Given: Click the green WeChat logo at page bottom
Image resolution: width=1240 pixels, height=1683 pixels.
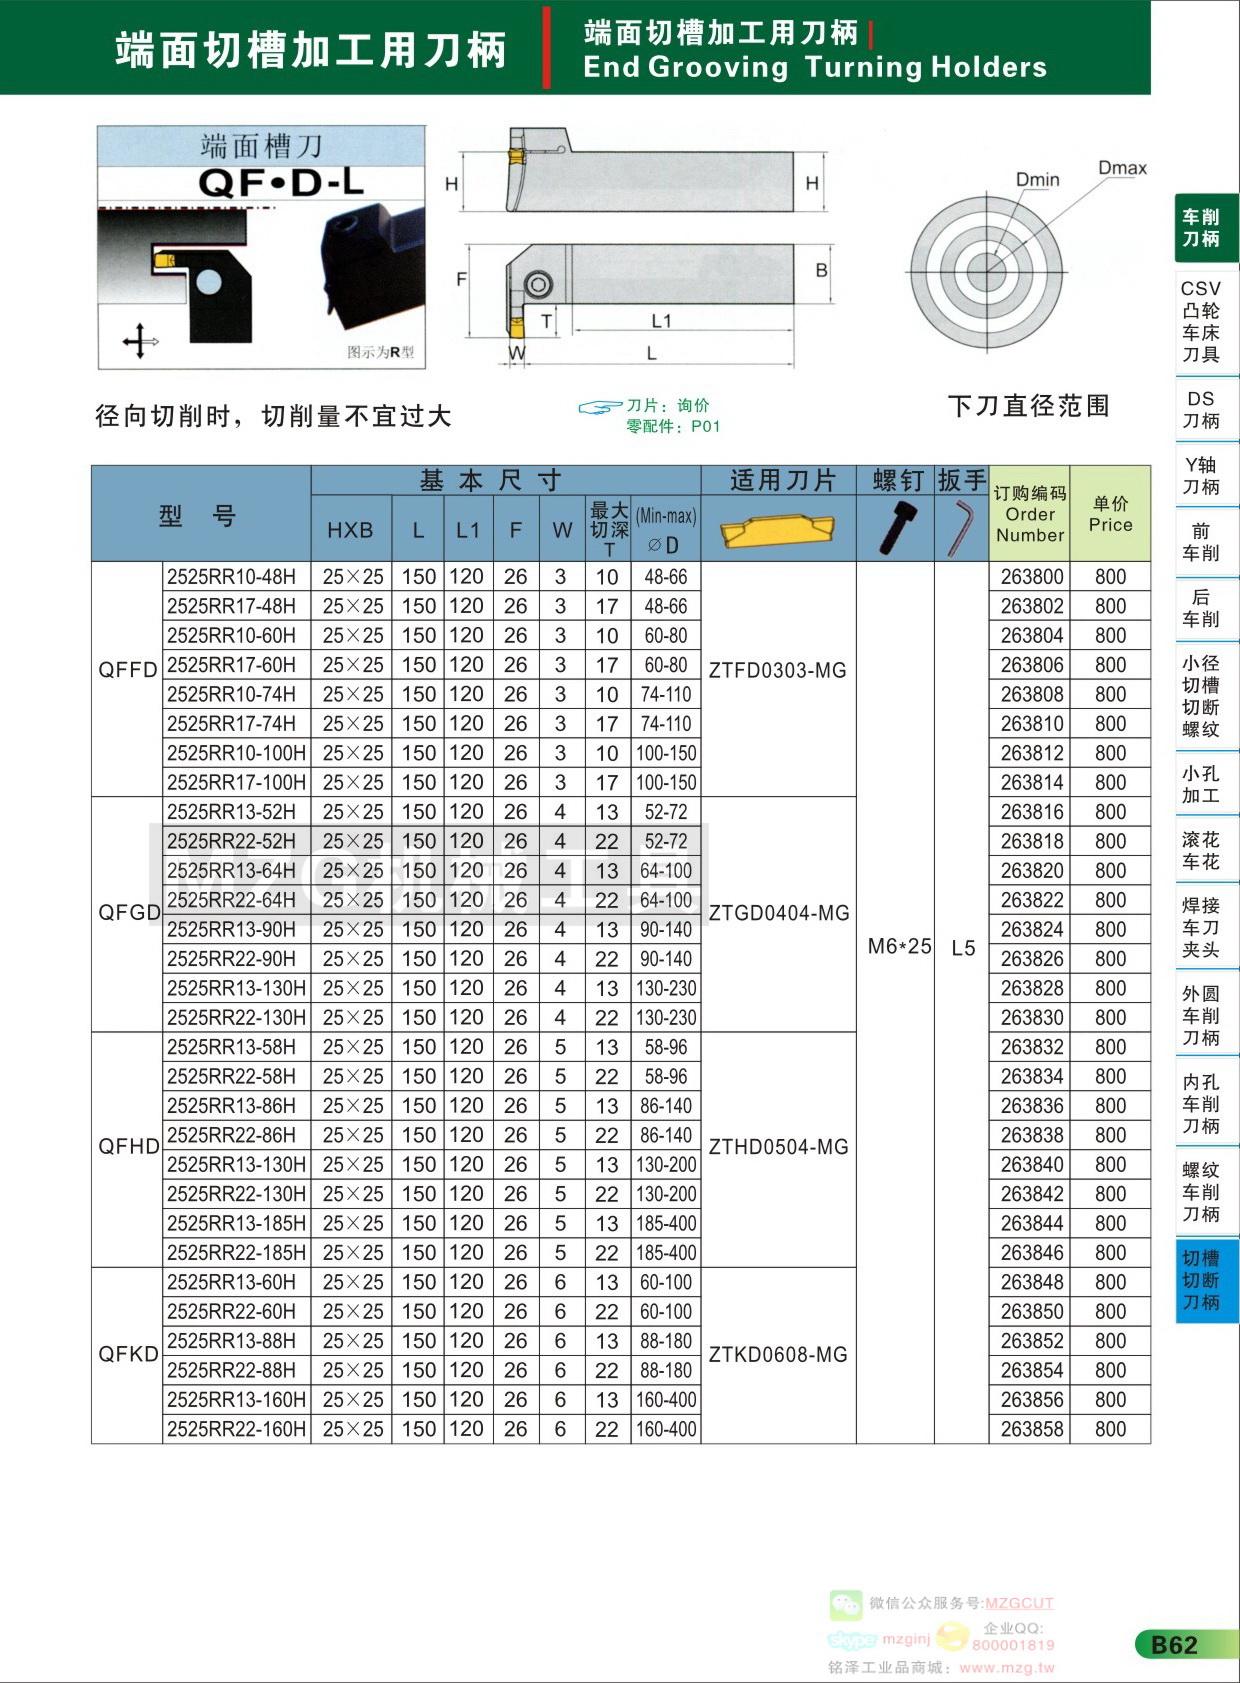Looking at the screenshot, I should pyautogui.click(x=845, y=1605).
